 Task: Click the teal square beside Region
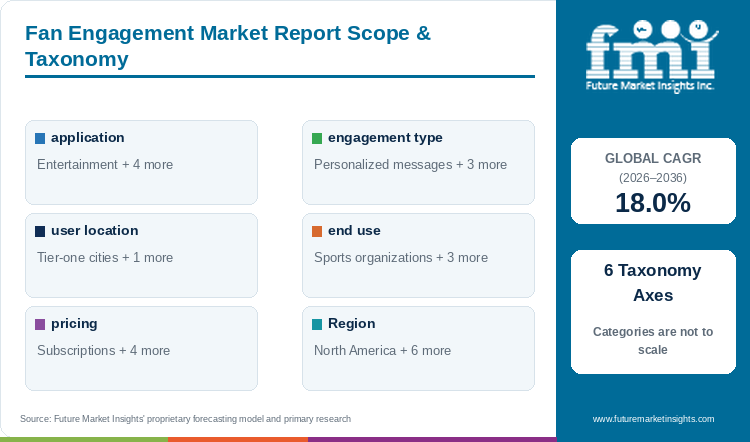(317, 324)
